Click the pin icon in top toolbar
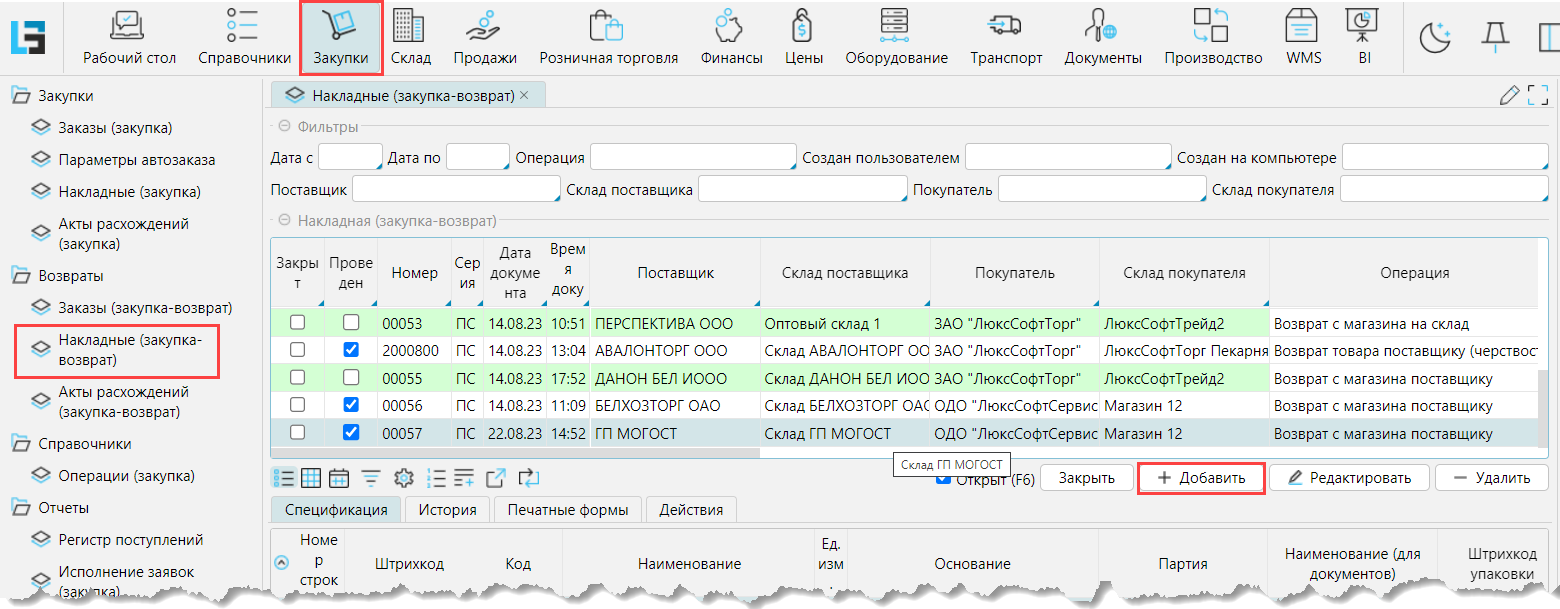 tap(1494, 37)
